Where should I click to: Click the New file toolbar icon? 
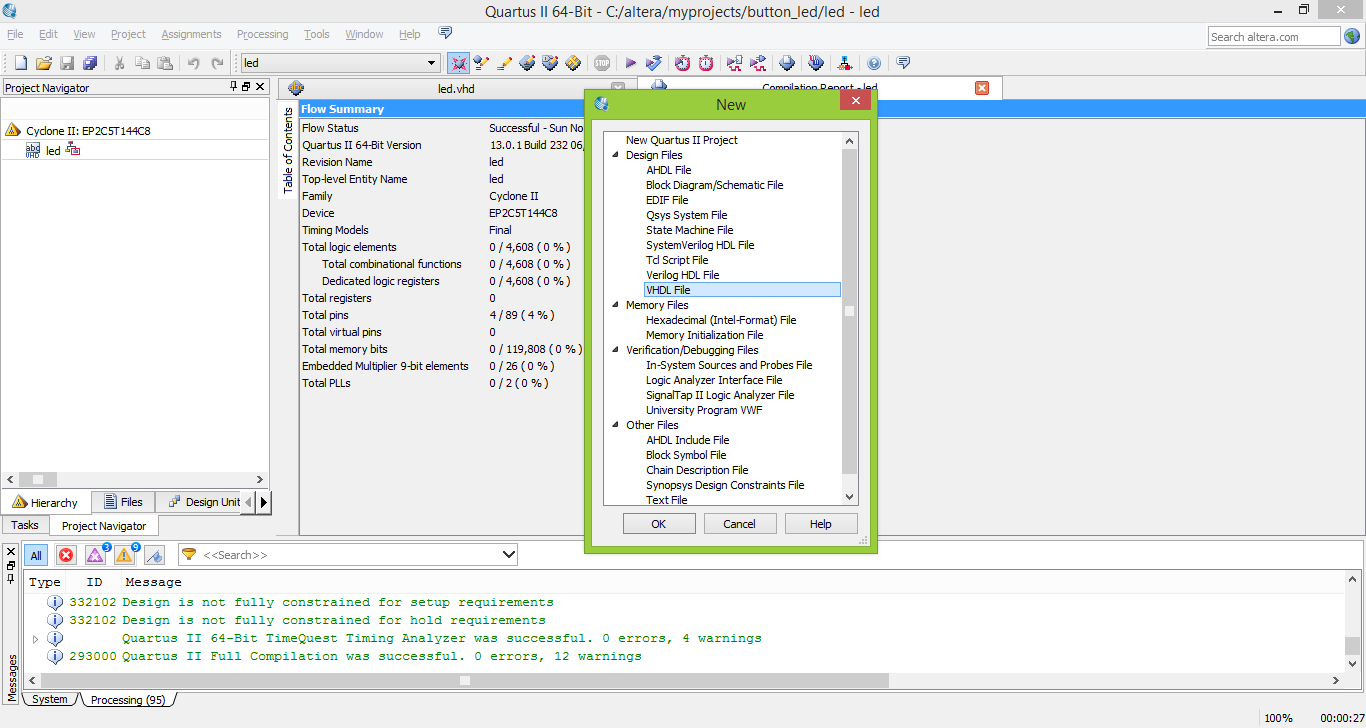20,63
